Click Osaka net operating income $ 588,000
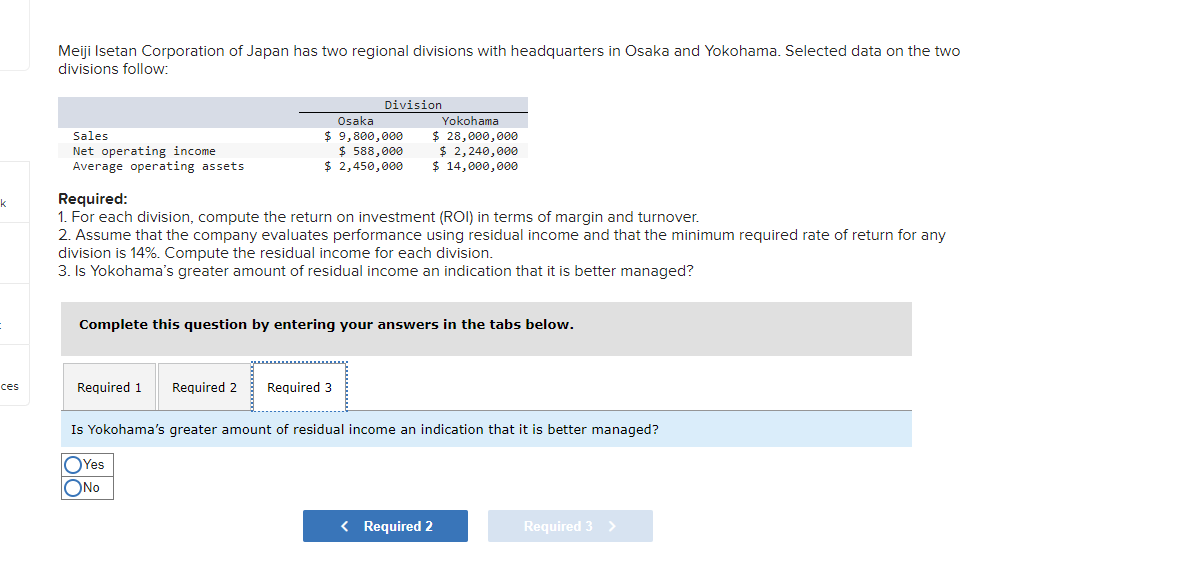 [x=371, y=151]
